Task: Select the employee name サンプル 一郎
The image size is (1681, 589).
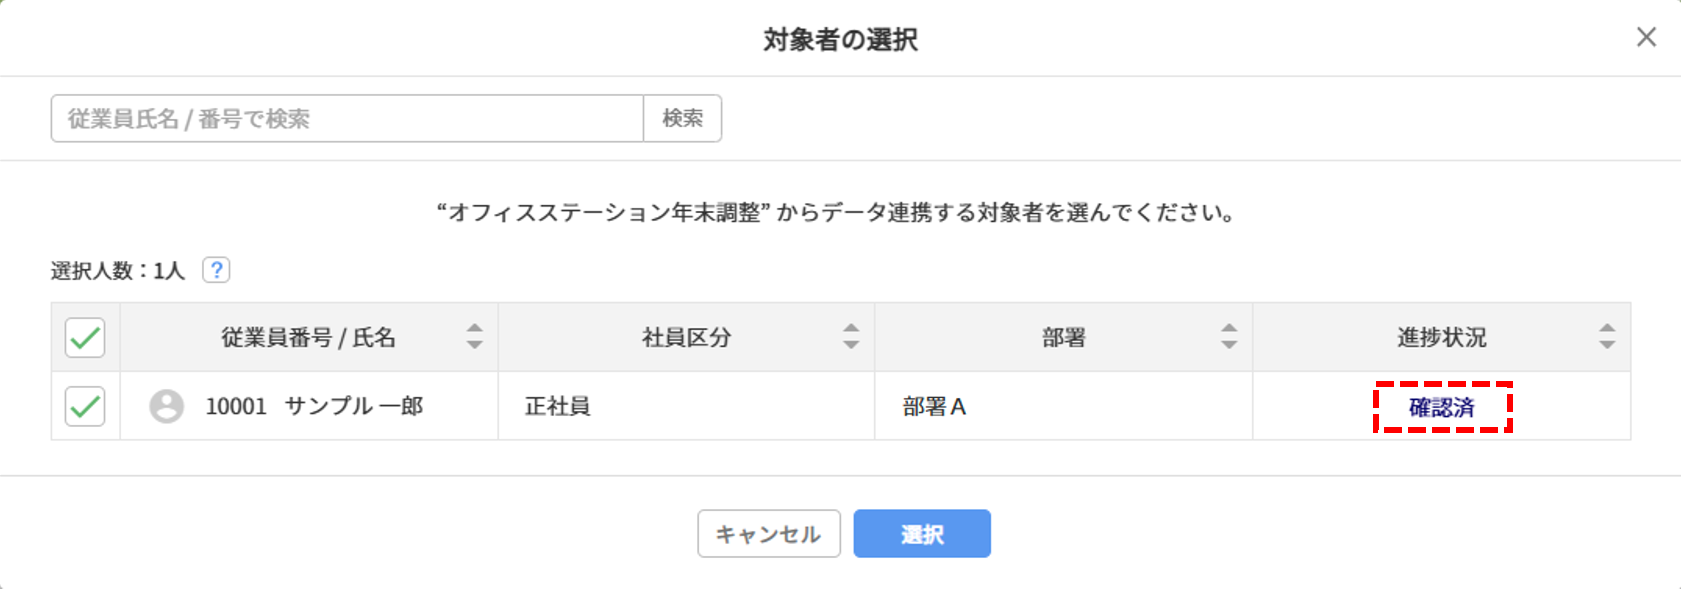Action: (x=354, y=407)
